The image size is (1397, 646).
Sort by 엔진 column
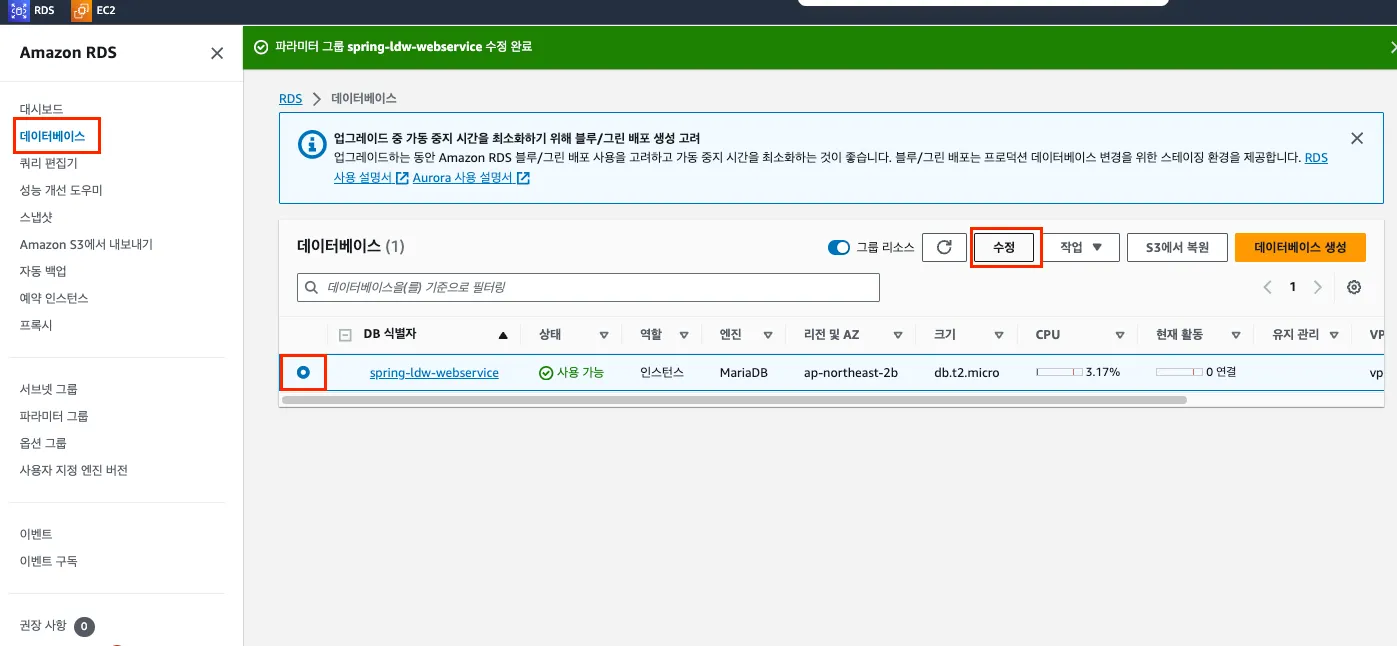point(767,335)
